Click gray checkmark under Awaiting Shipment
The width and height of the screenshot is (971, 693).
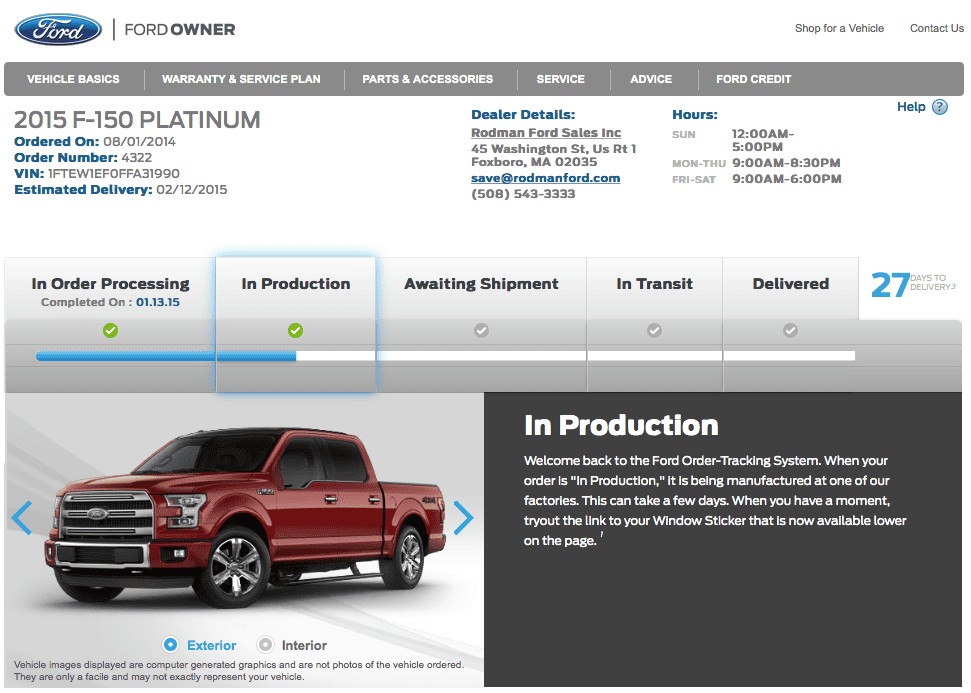click(x=481, y=331)
